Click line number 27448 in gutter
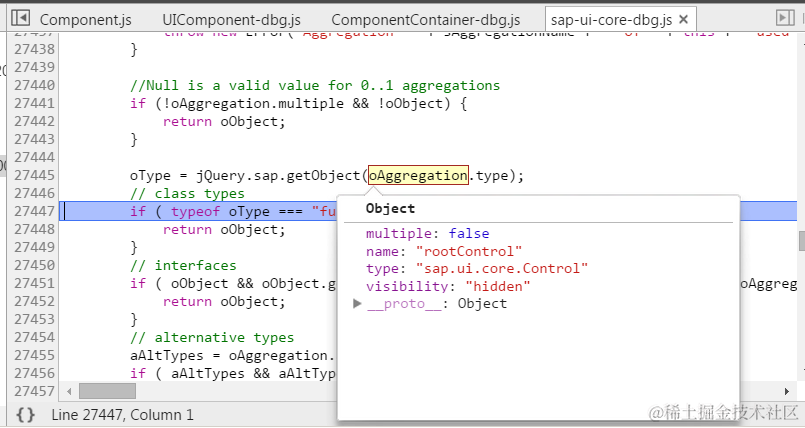The width and height of the screenshot is (805, 428). (34, 229)
